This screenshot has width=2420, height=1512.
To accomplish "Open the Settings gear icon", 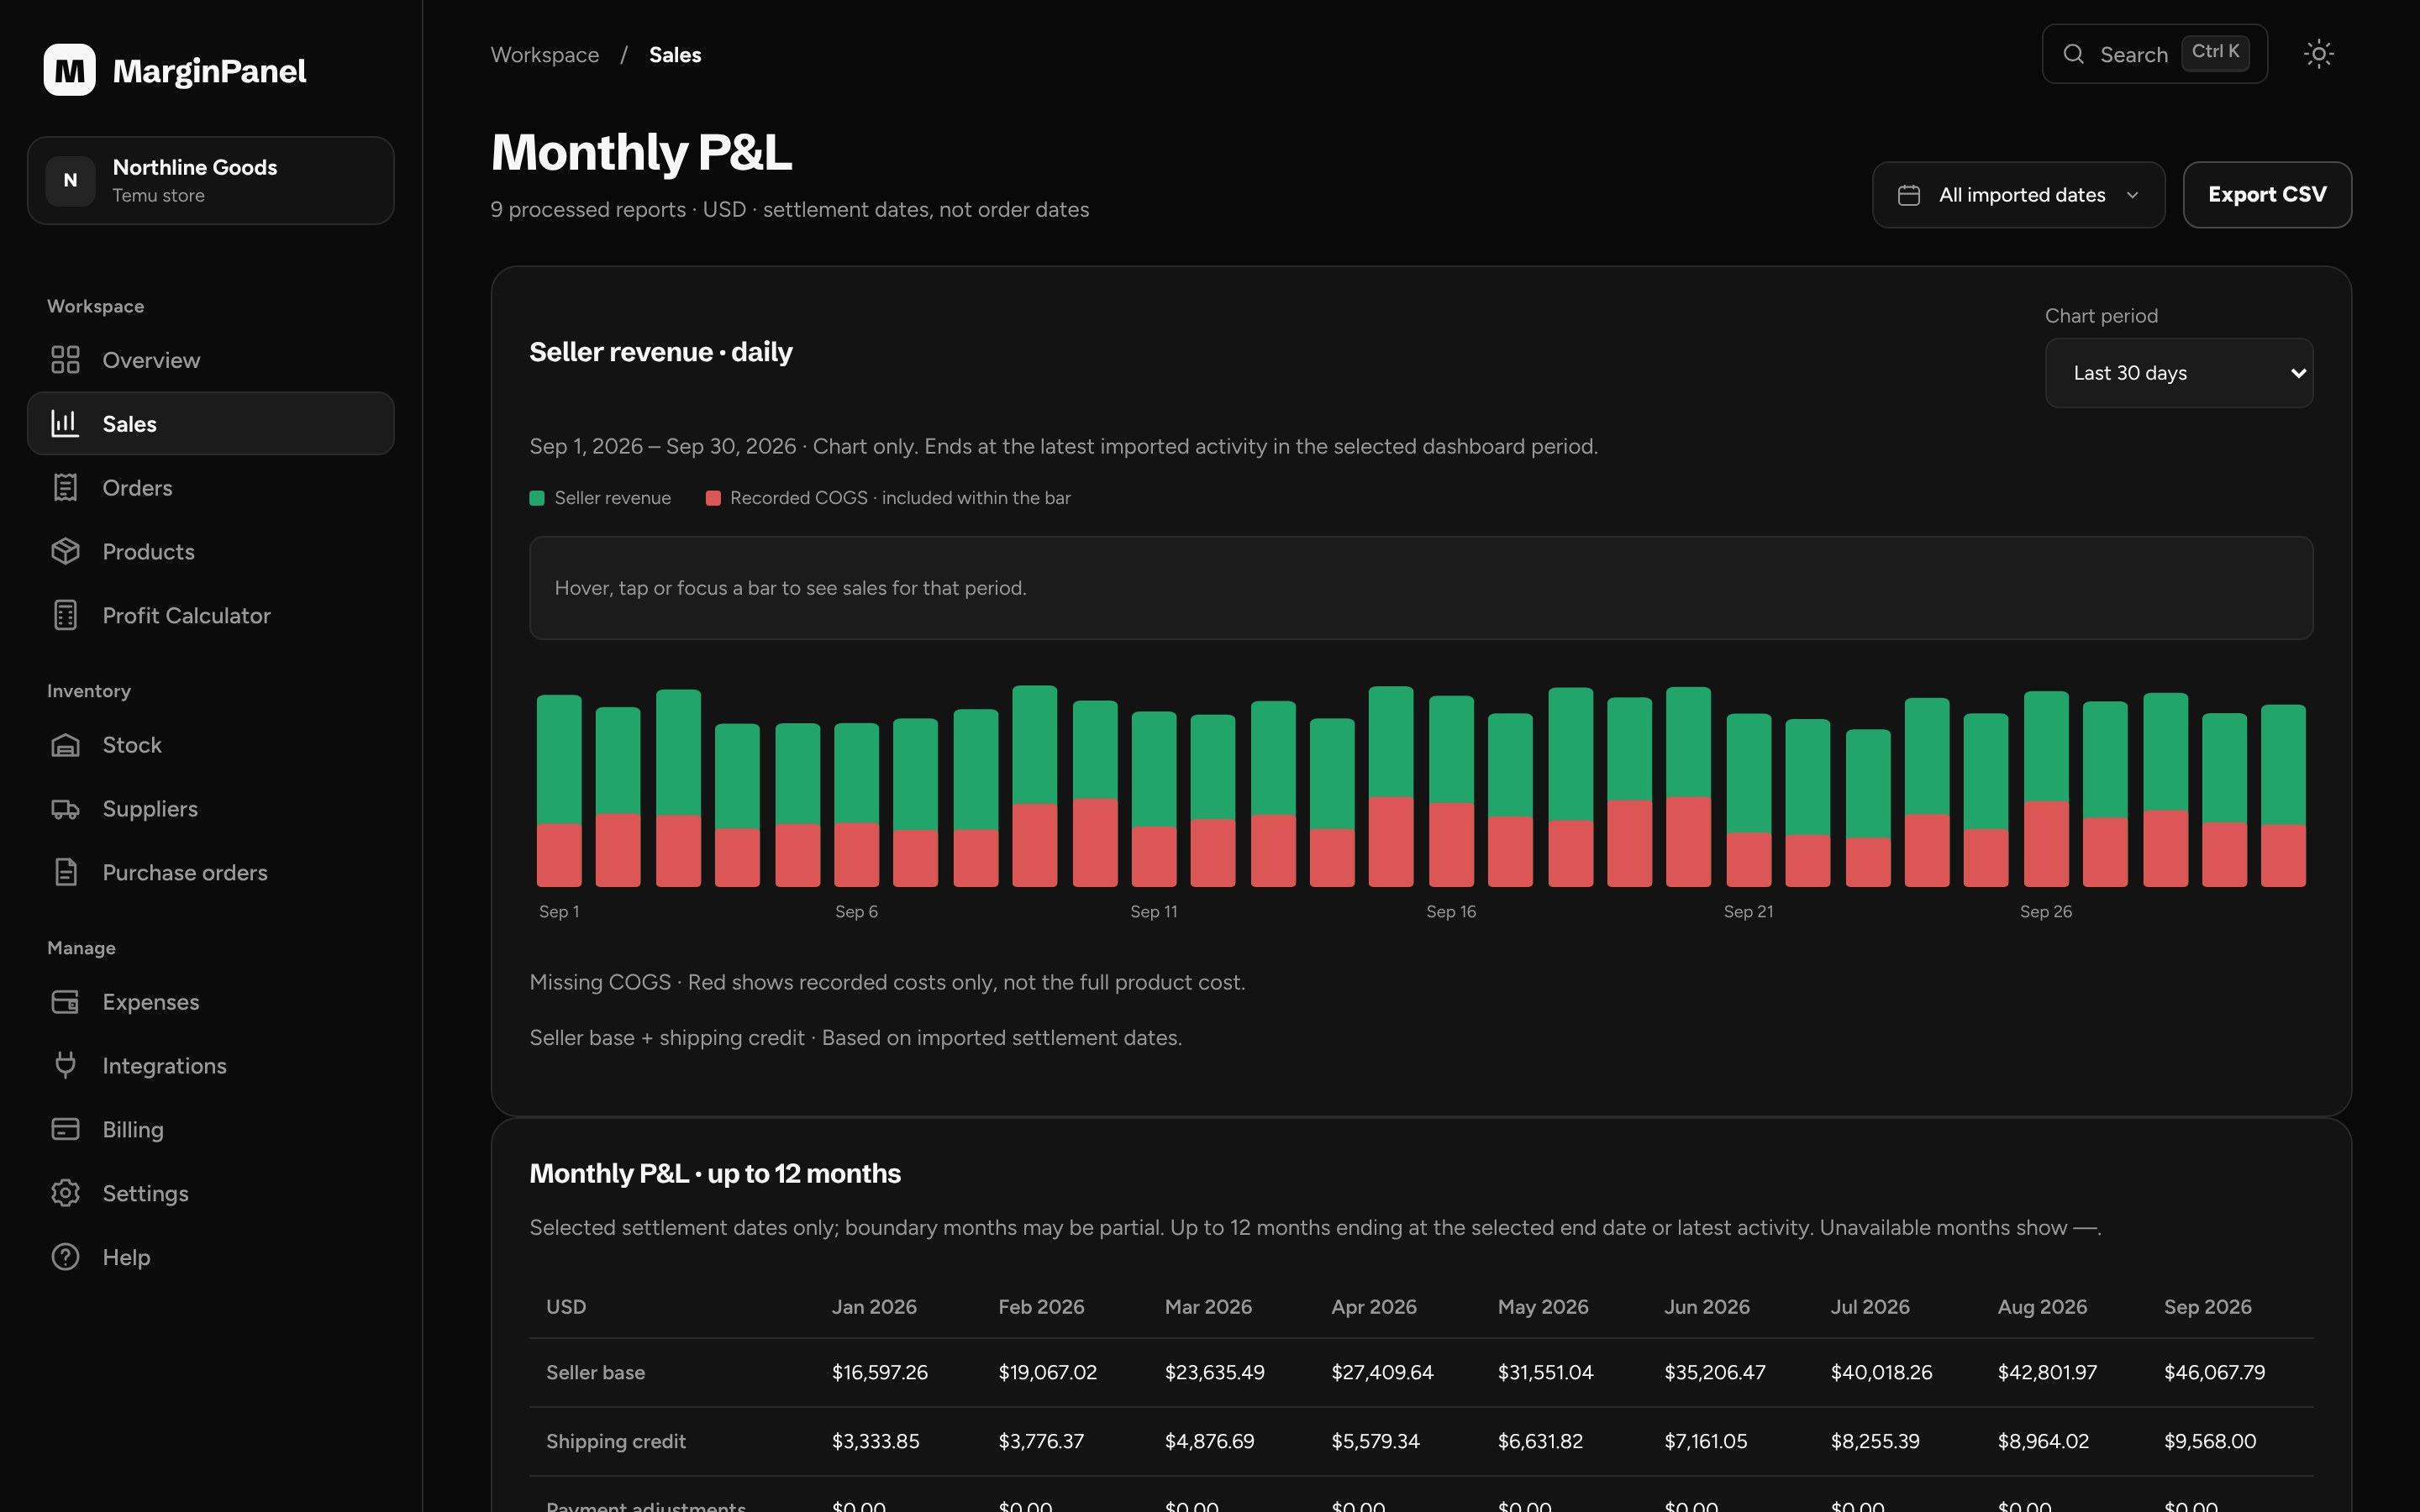I will point(65,1194).
